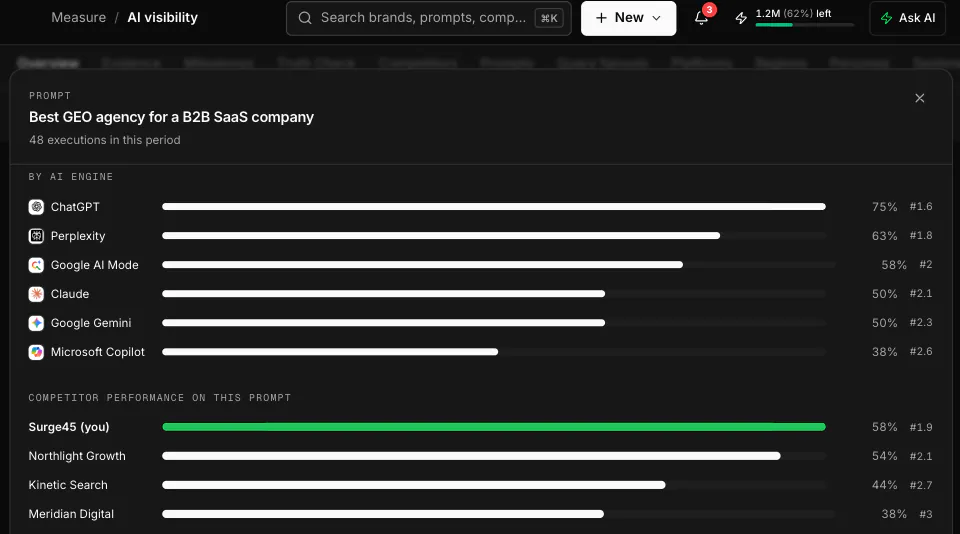Click the Microsoft Copilot icon
Viewport: 960px width, 534px height.
coord(36,352)
